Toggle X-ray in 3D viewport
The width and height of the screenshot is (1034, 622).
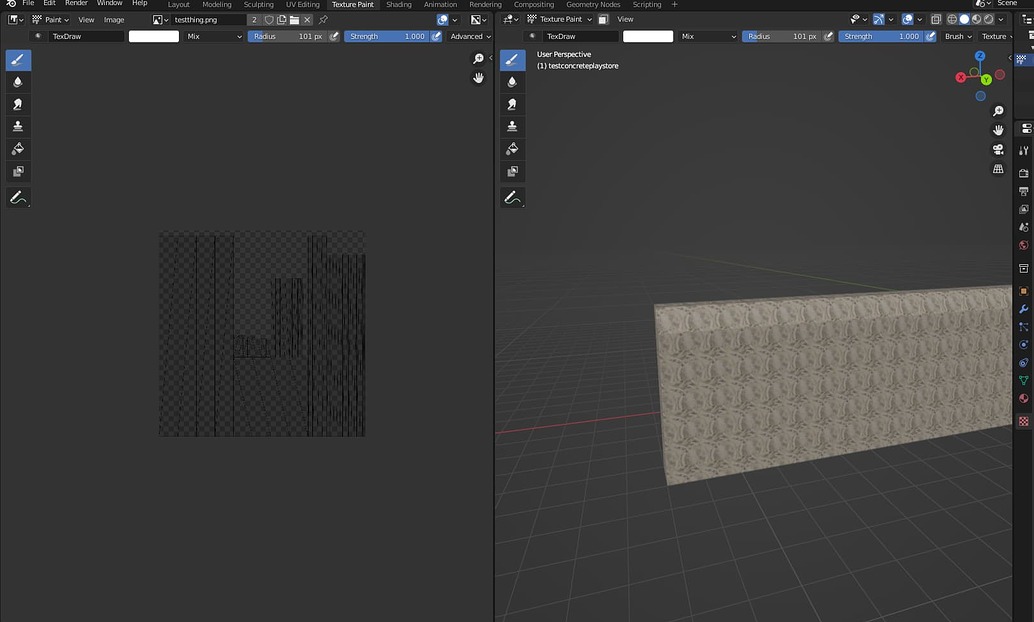pos(936,19)
